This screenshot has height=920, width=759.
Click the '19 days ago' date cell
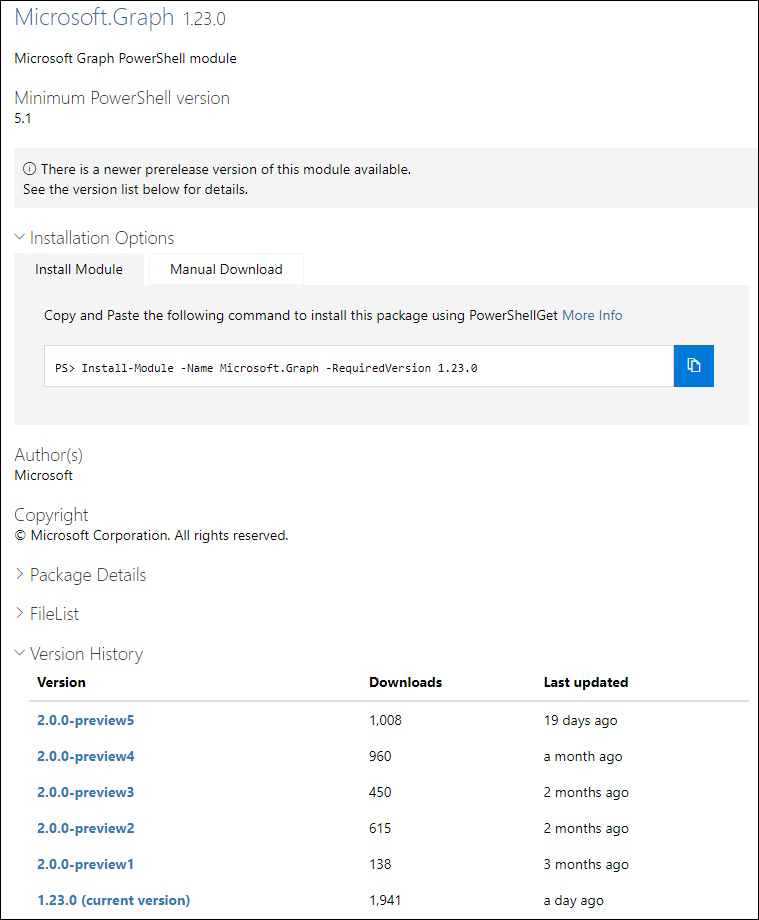tap(580, 721)
